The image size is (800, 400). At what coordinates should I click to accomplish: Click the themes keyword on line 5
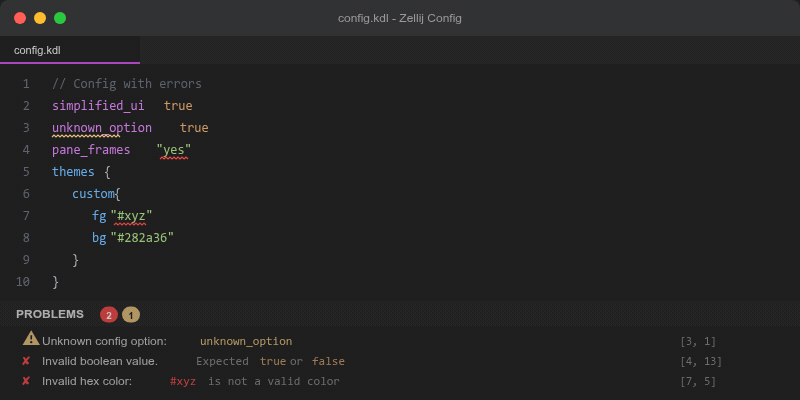pos(73,172)
